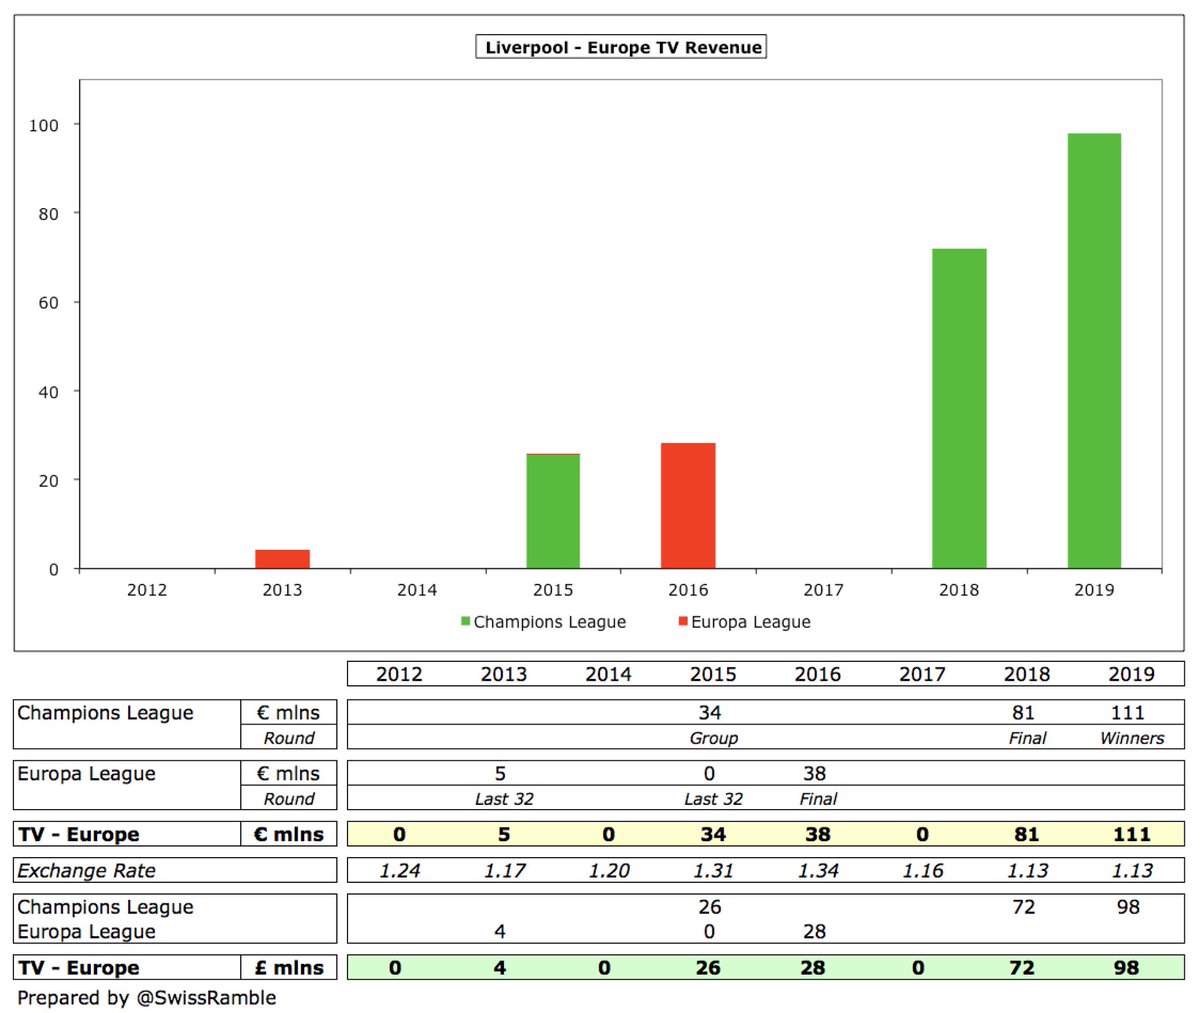Click Champions League € value 111
1200x1013 pixels.
(1127, 713)
